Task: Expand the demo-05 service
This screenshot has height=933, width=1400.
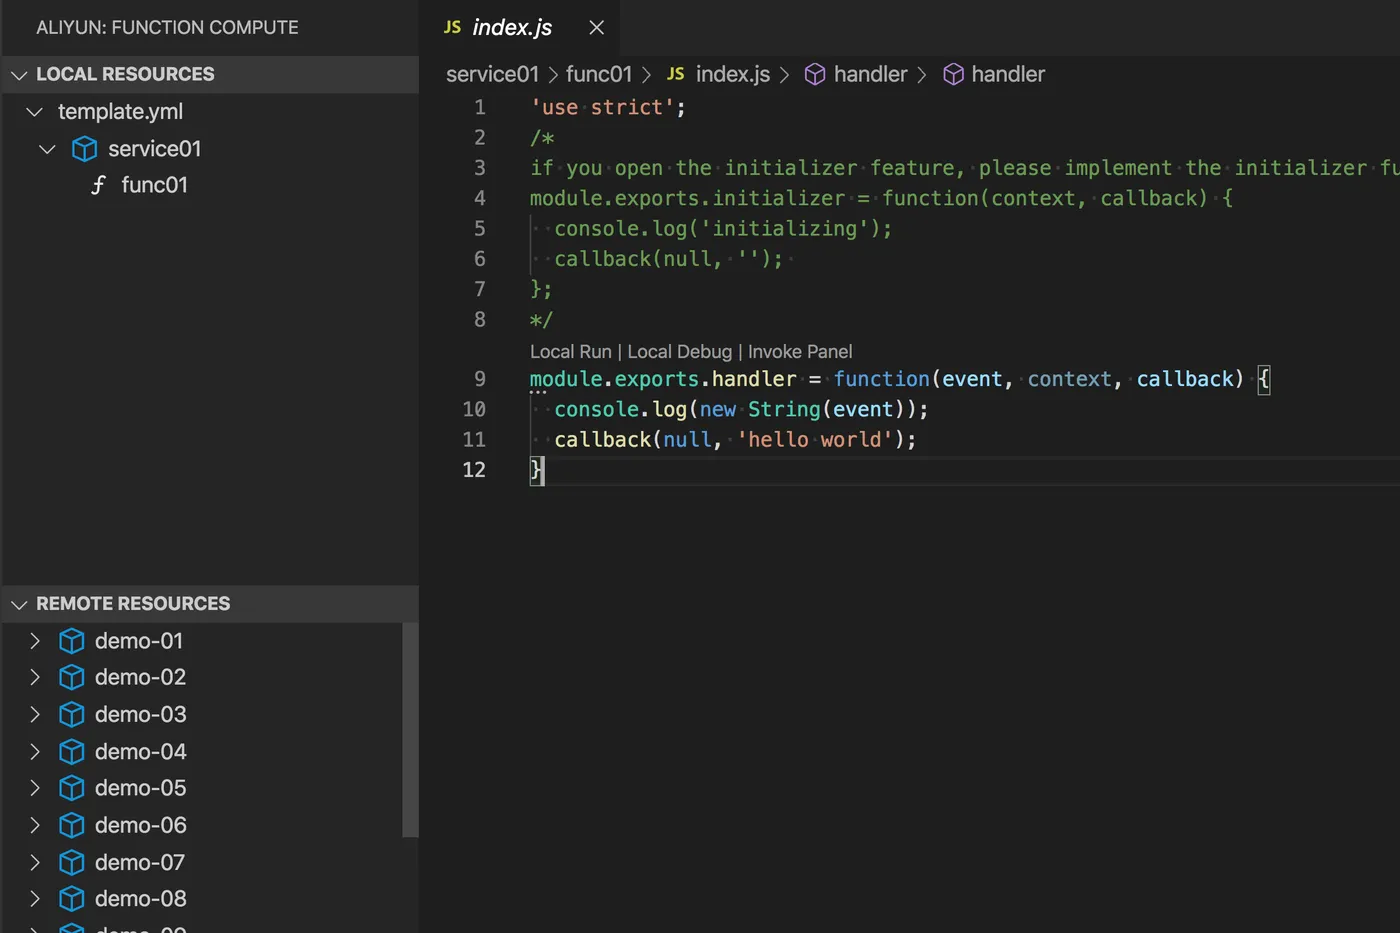Action: [35, 788]
